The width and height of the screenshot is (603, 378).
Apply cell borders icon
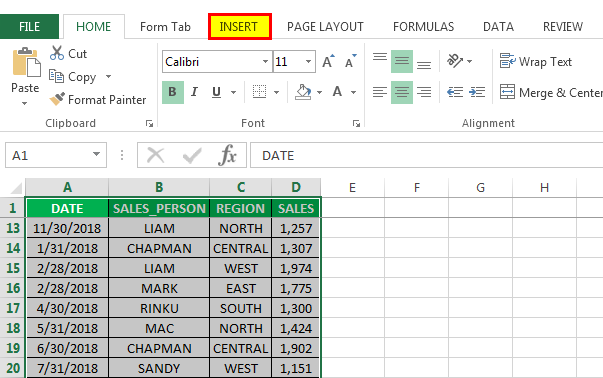click(x=259, y=92)
